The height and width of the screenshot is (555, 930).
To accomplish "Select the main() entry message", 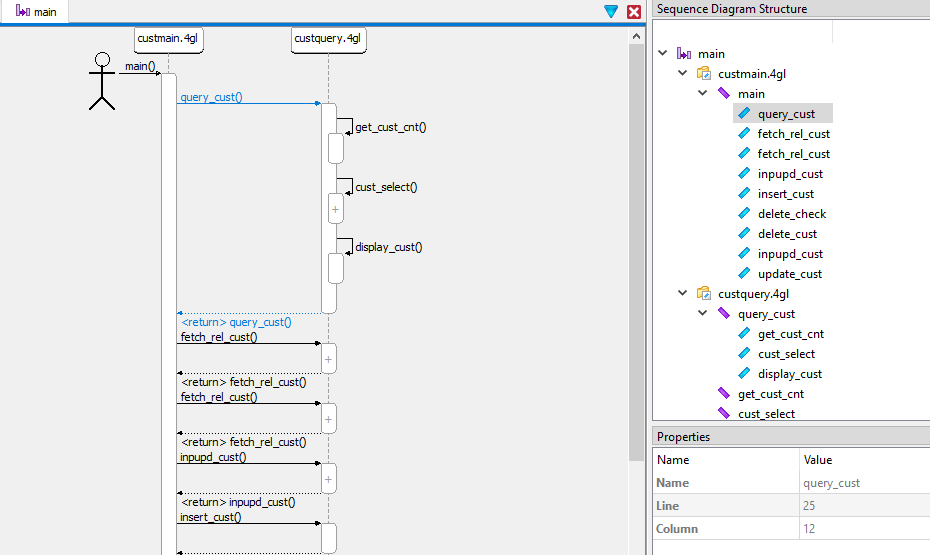I will point(140,66).
